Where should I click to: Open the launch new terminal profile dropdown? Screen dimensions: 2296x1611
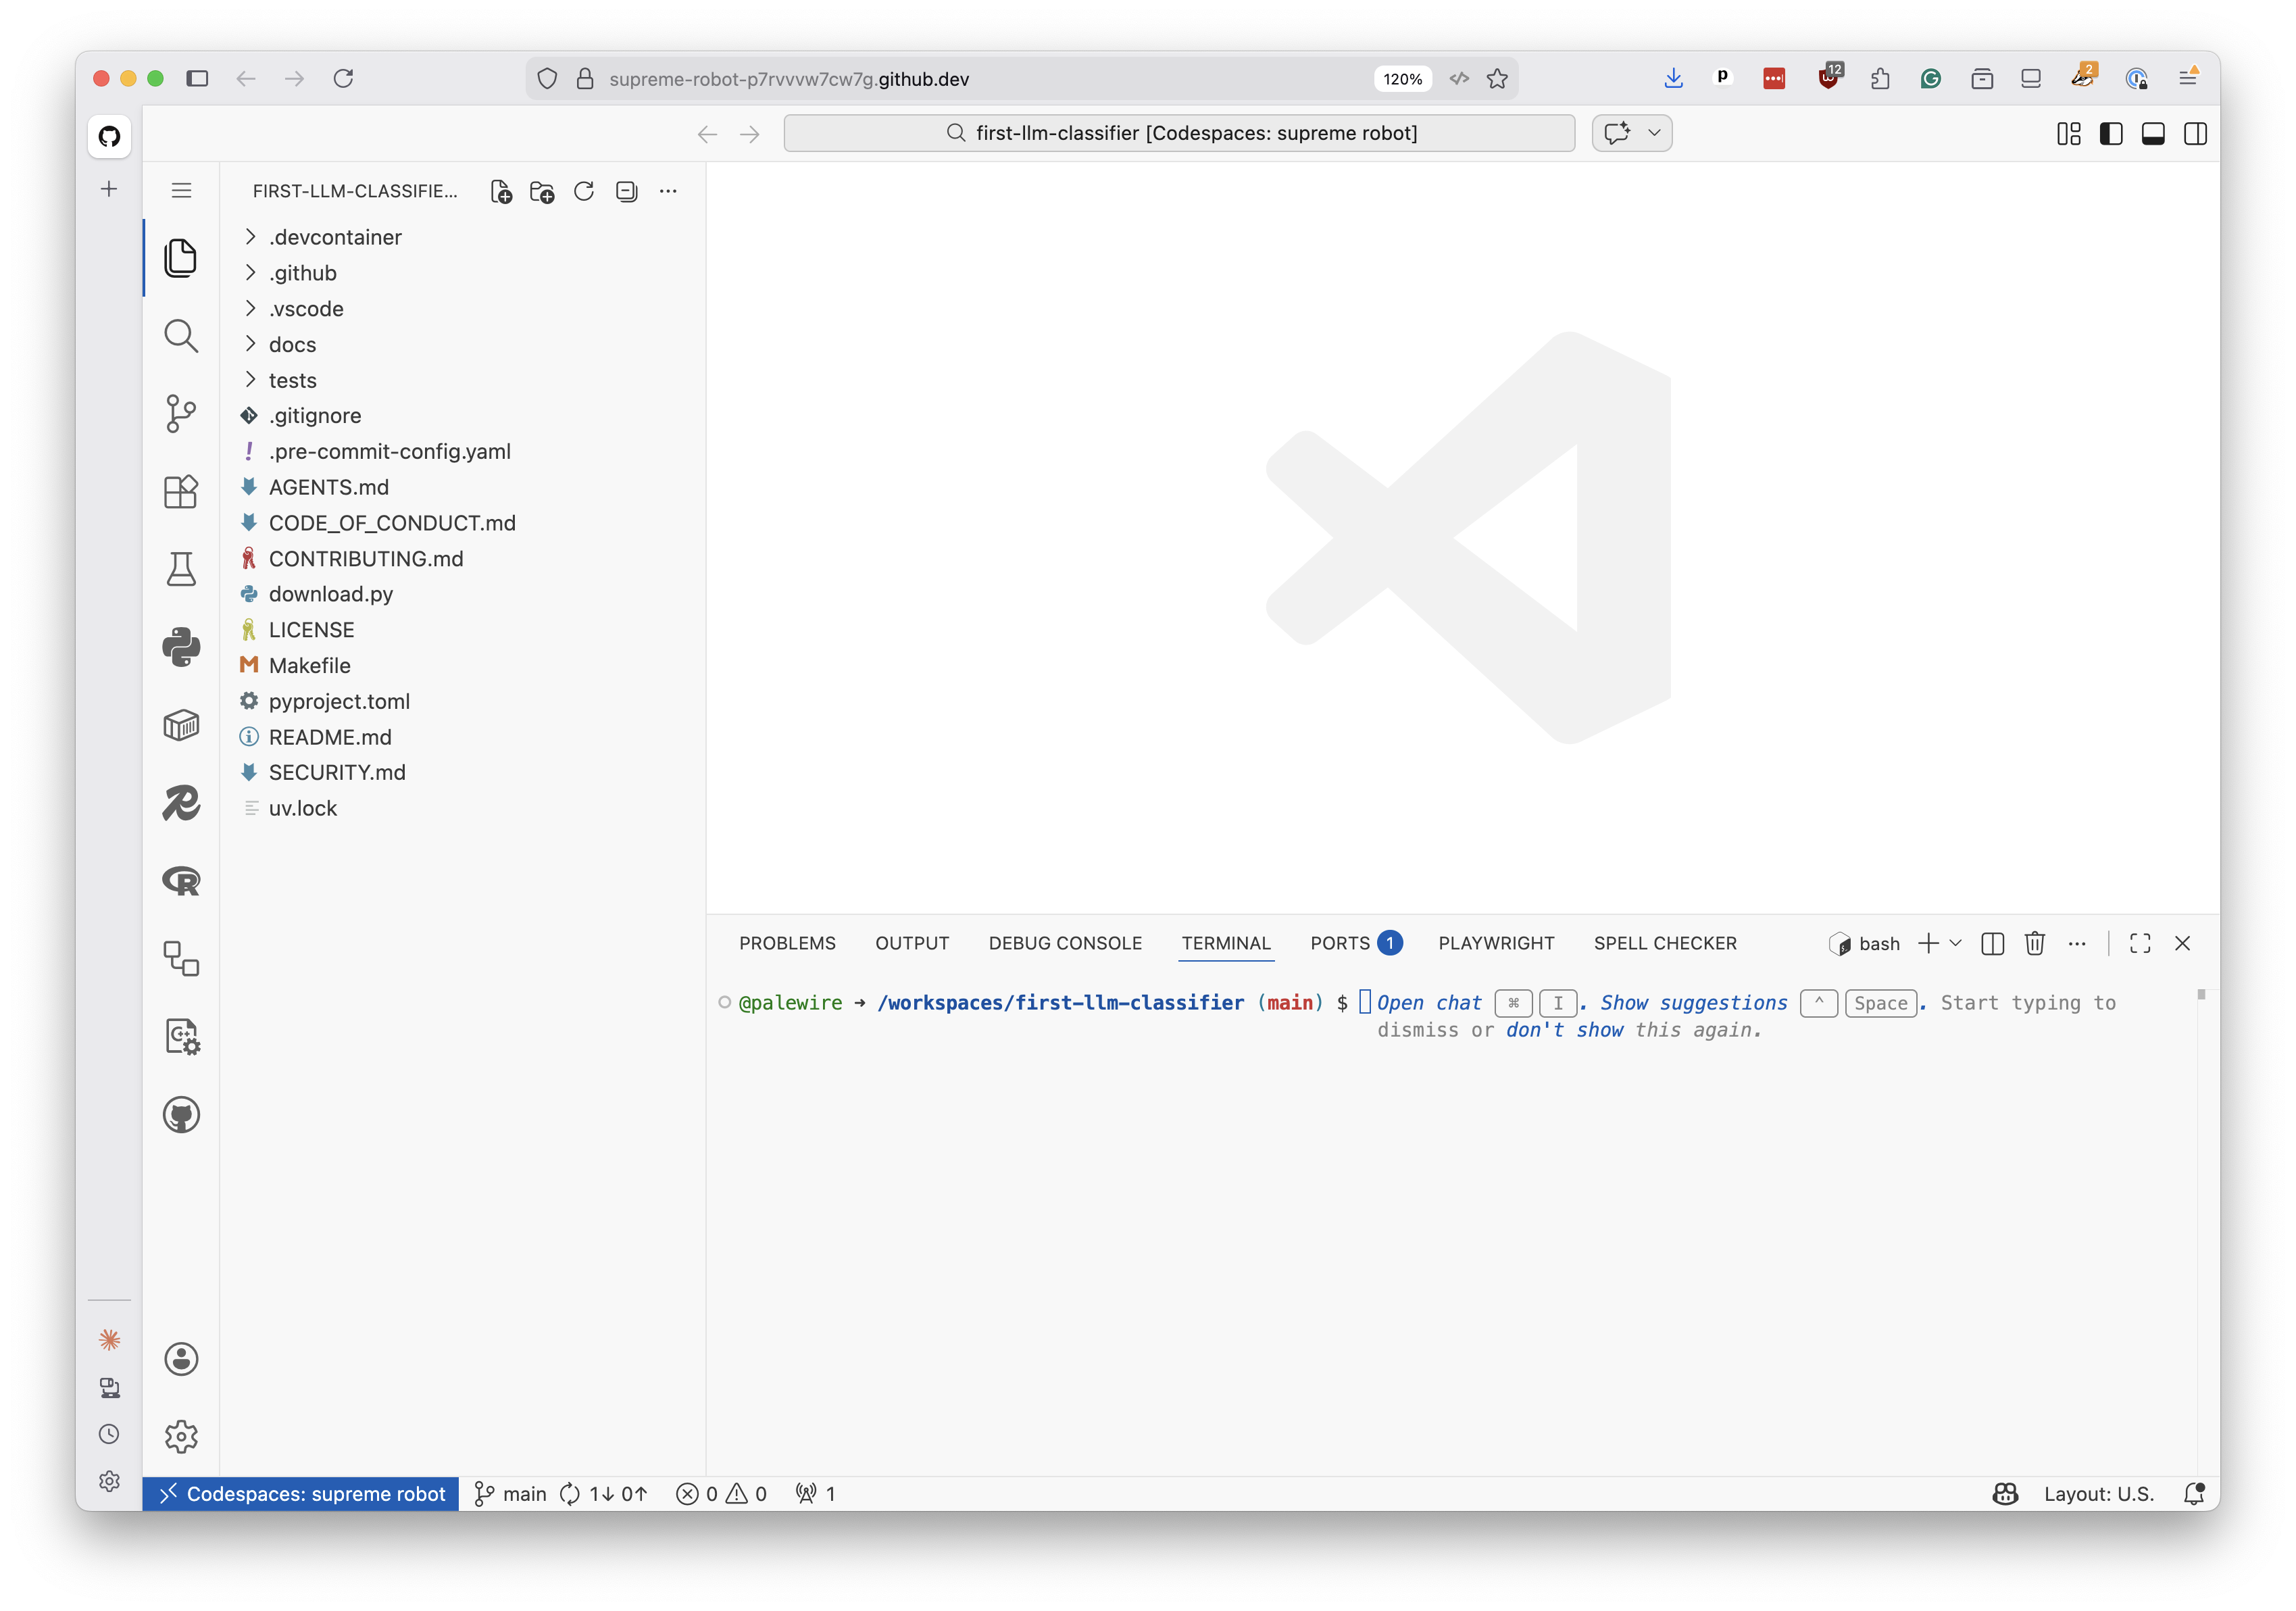point(1957,943)
